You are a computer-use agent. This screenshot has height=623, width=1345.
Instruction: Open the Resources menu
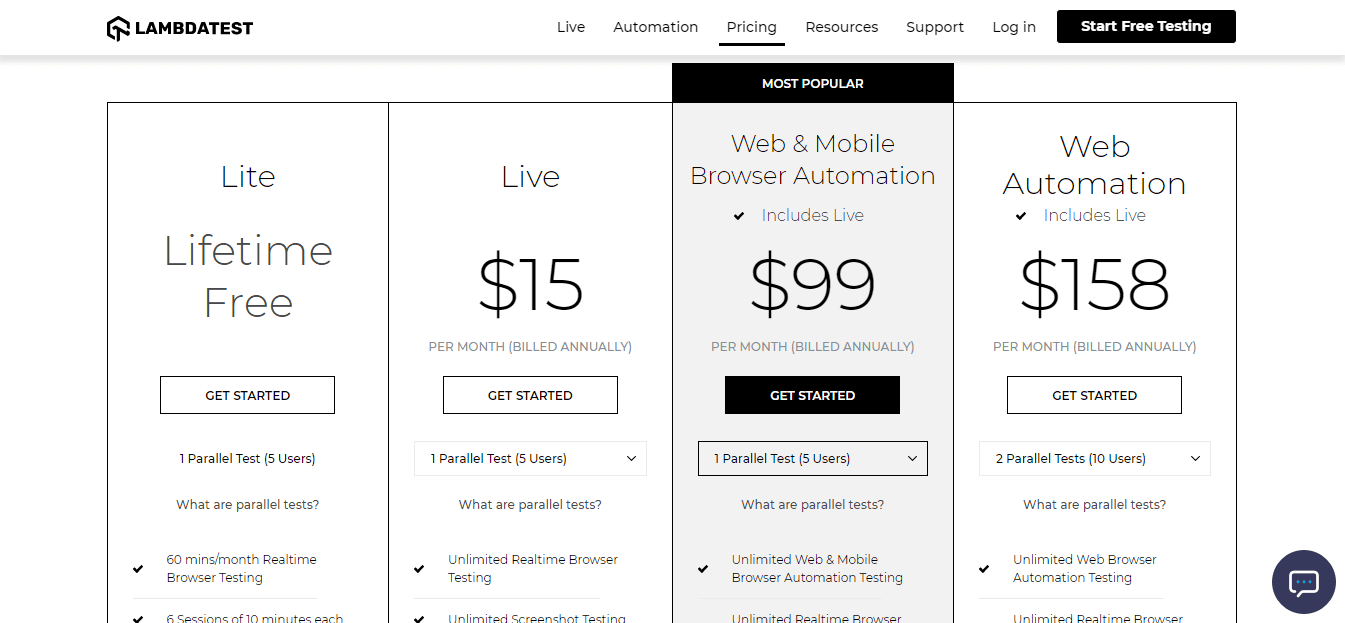(x=841, y=27)
